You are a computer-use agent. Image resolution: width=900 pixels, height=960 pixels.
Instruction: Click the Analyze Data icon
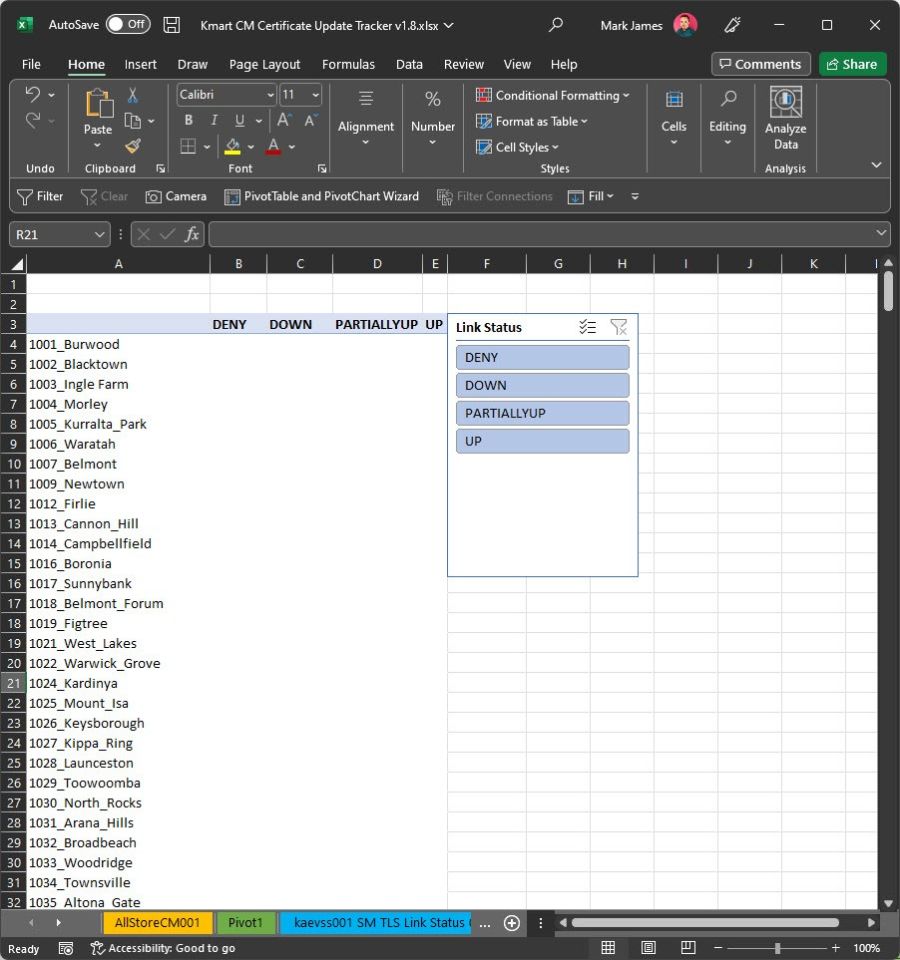pyautogui.click(x=786, y=102)
